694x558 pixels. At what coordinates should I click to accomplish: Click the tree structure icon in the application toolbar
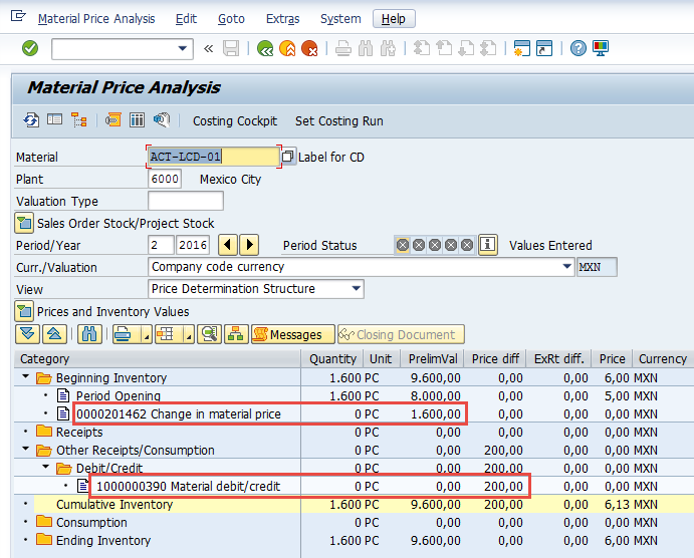[79, 120]
